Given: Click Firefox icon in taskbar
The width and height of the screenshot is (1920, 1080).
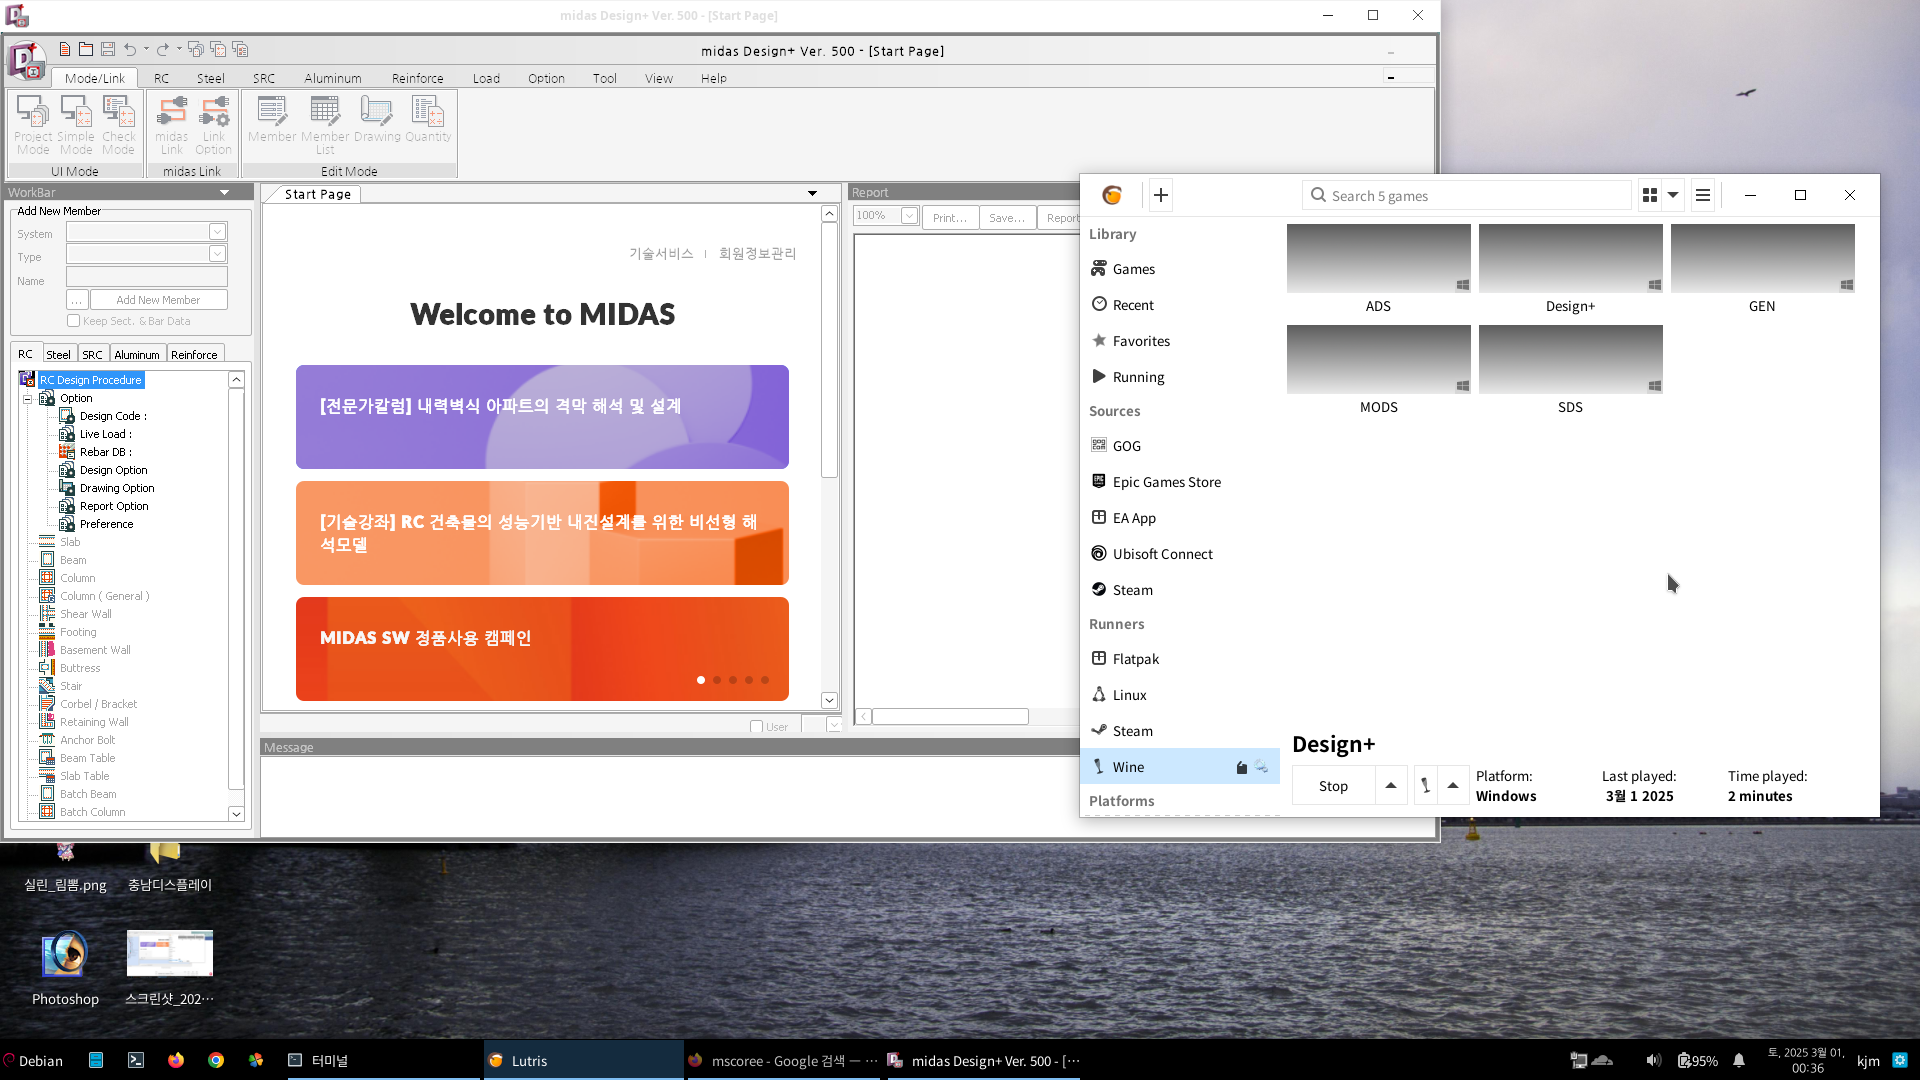Looking at the screenshot, I should pyautogui.click(x=176, y=1061).
